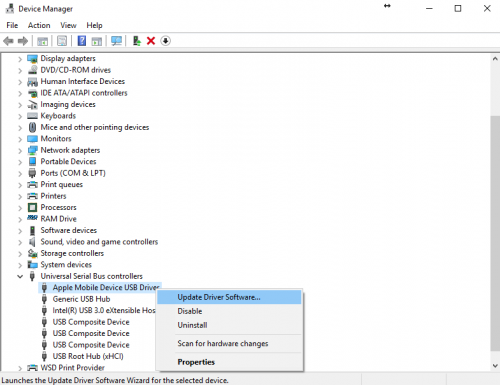Click the vertical scrollbar thumb
The width and height of the screenshot is (500, 385).
click(495, 233)
